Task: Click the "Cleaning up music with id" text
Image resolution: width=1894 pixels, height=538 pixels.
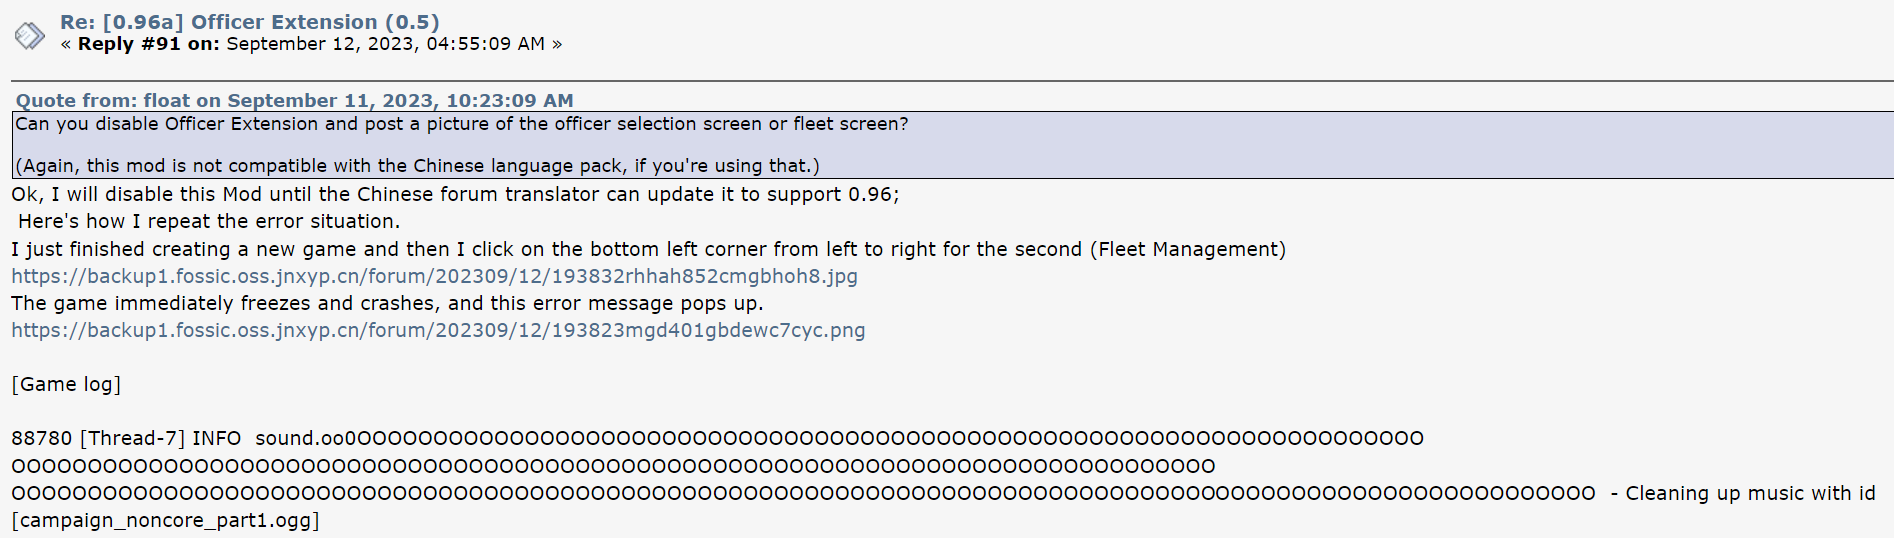Action: click(x=1749, y=493)
